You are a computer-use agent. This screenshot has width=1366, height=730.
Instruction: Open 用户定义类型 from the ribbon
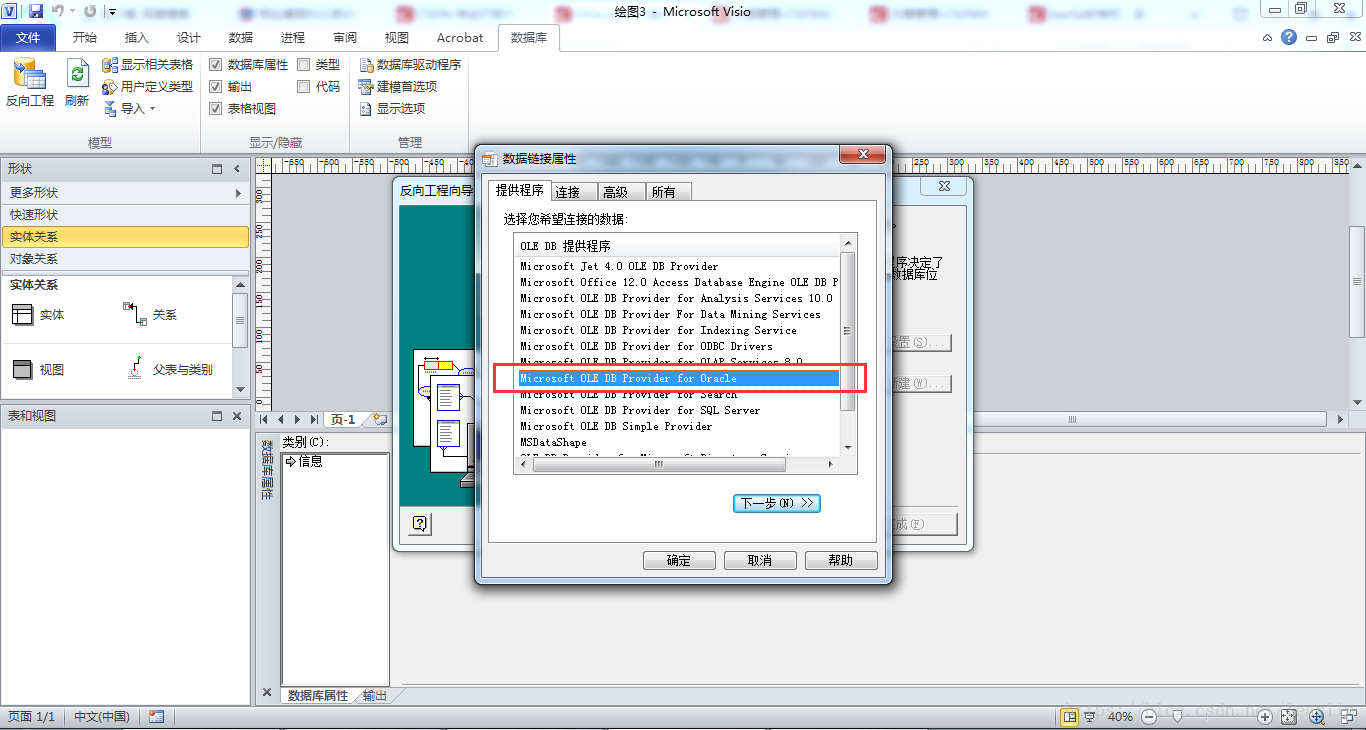coord(147,86)
